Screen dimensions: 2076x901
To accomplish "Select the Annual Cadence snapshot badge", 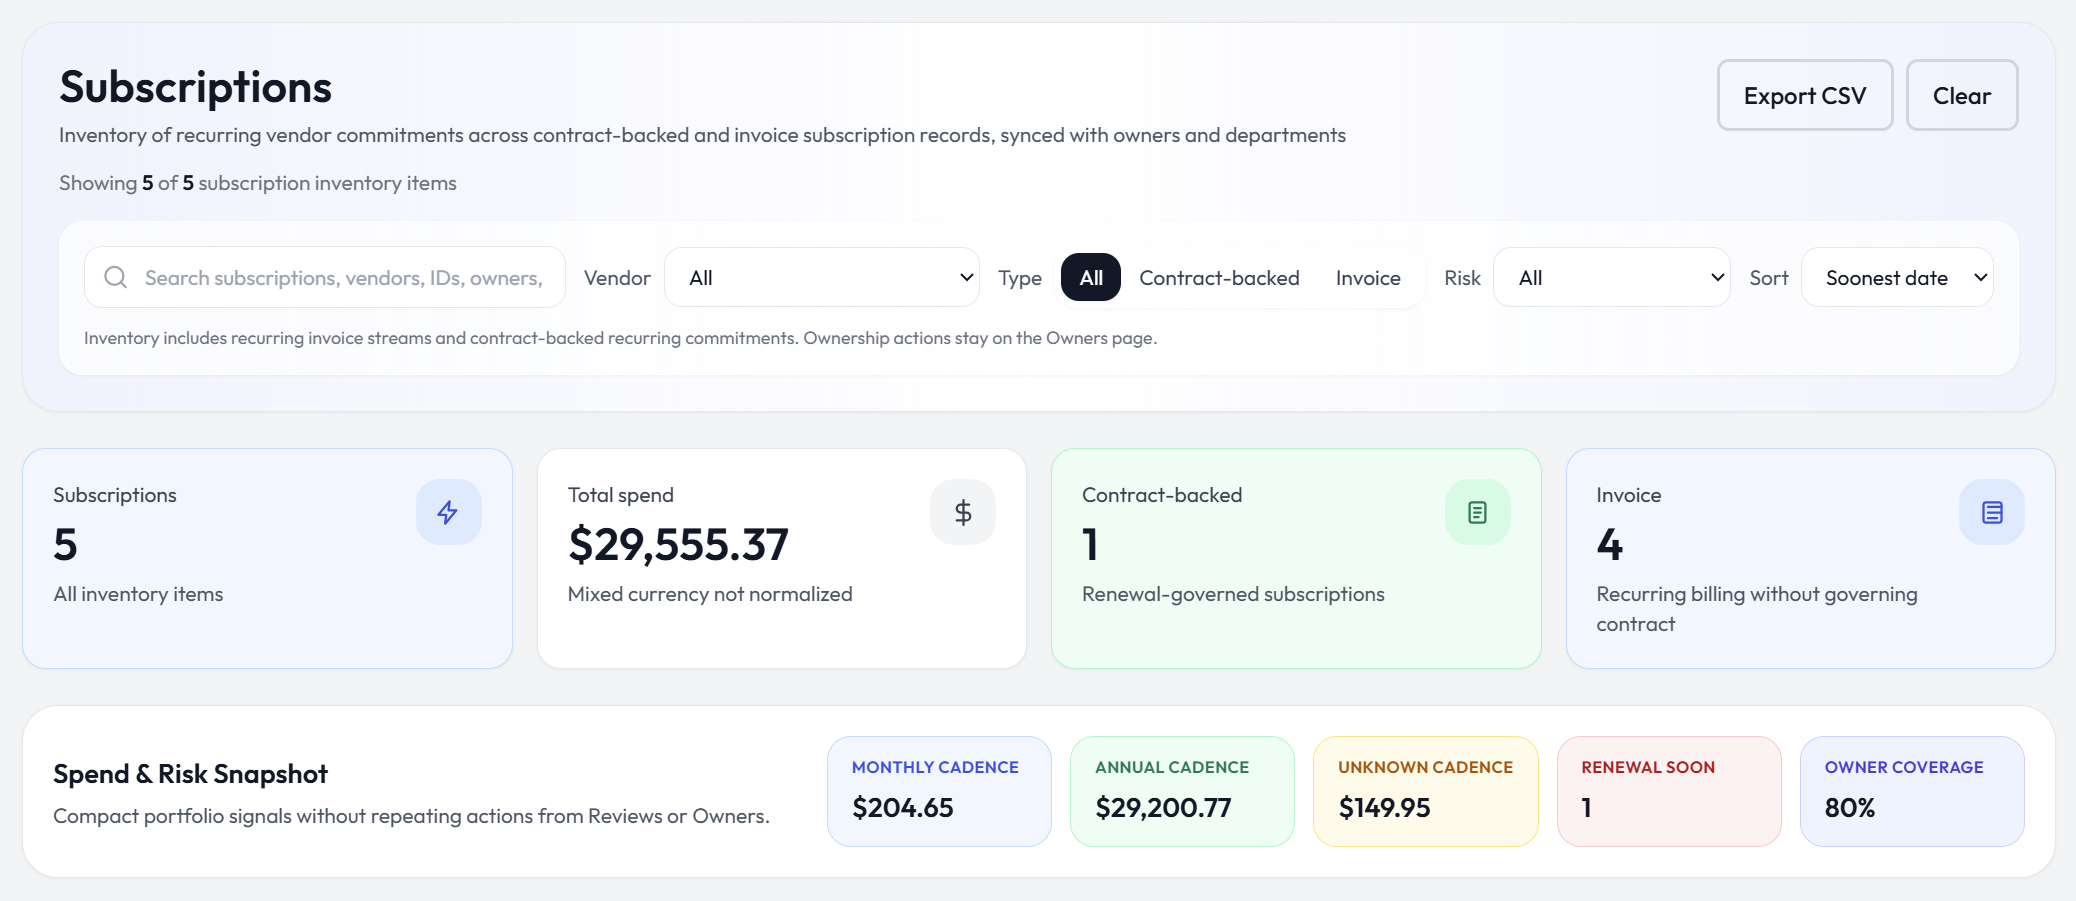I will (1182, 790).
